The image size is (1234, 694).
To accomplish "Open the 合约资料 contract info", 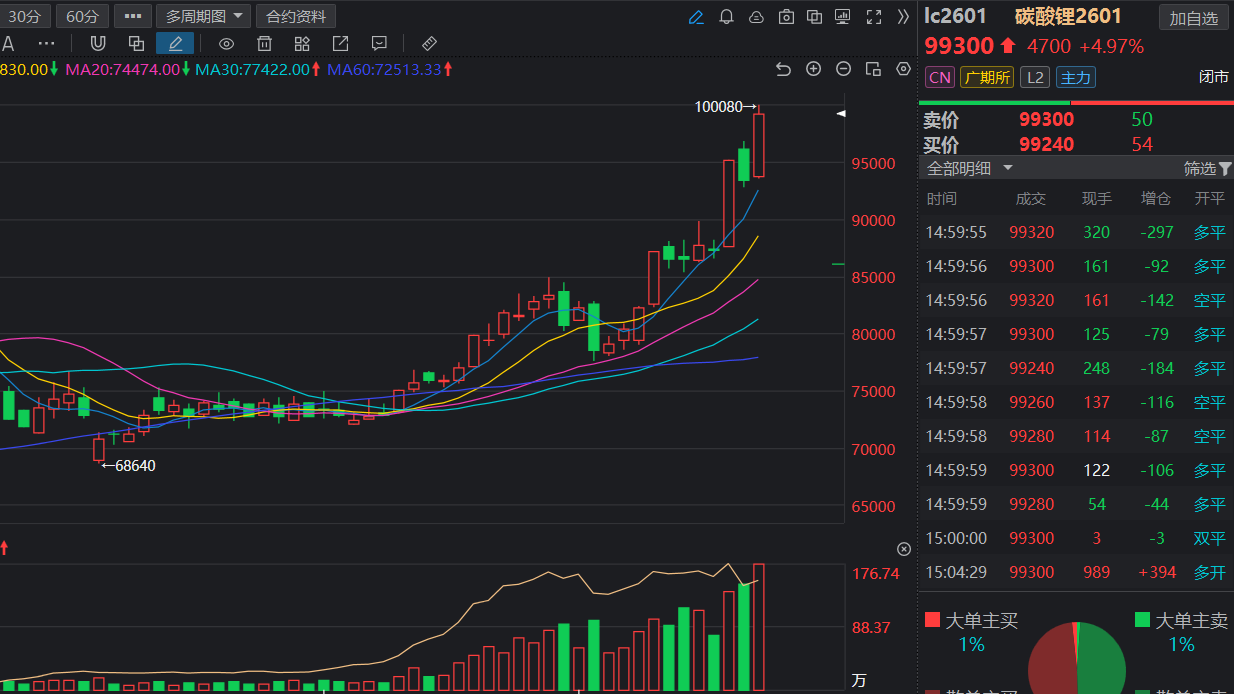I will (x=295, y=17).
